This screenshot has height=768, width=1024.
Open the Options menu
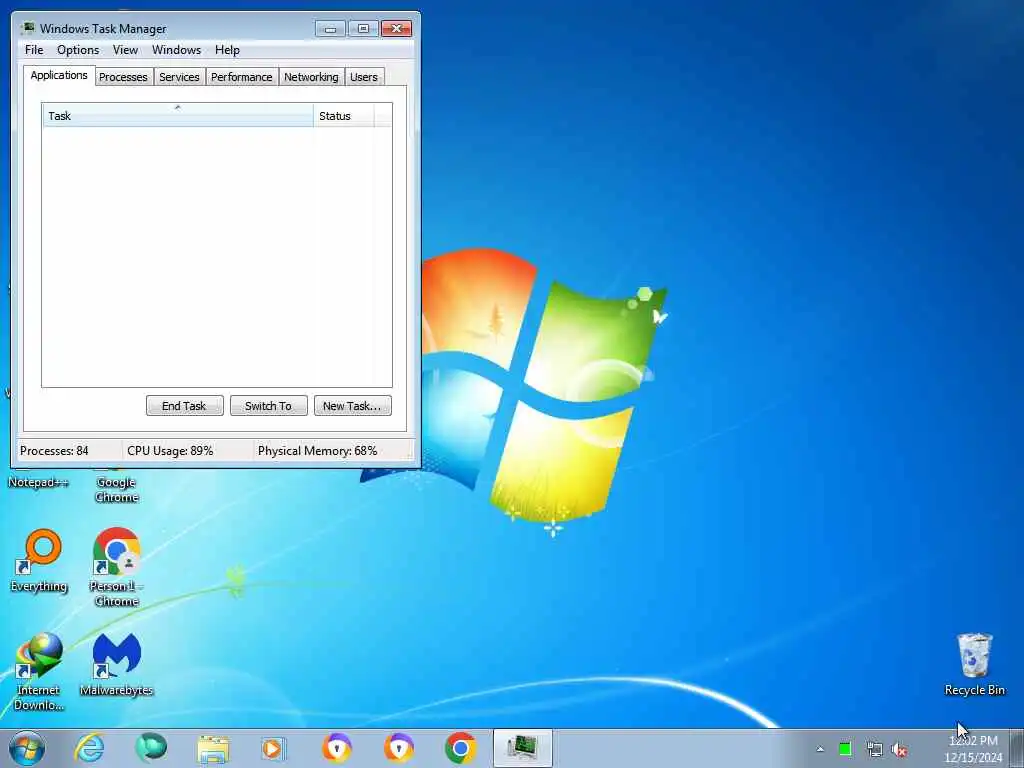78,50
